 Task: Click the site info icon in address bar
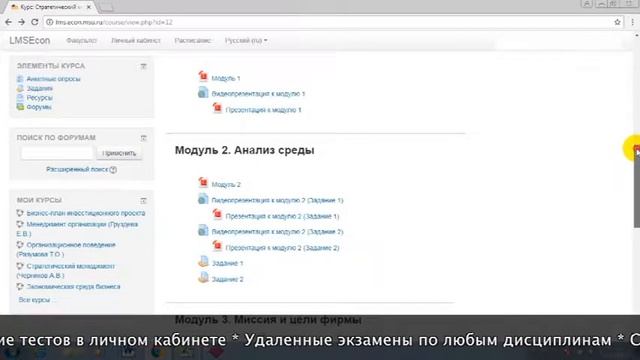tap(50, 22)
